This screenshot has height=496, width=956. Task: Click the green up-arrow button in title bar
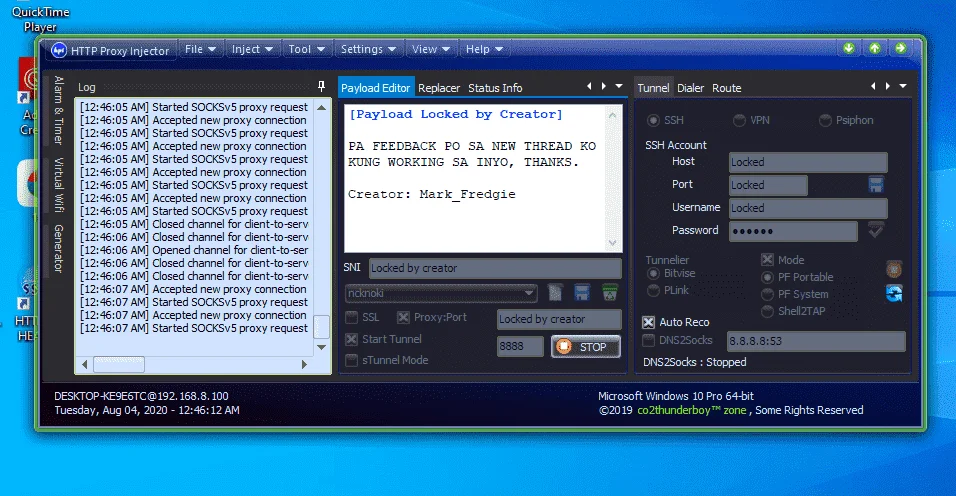[x=875, y=48]
